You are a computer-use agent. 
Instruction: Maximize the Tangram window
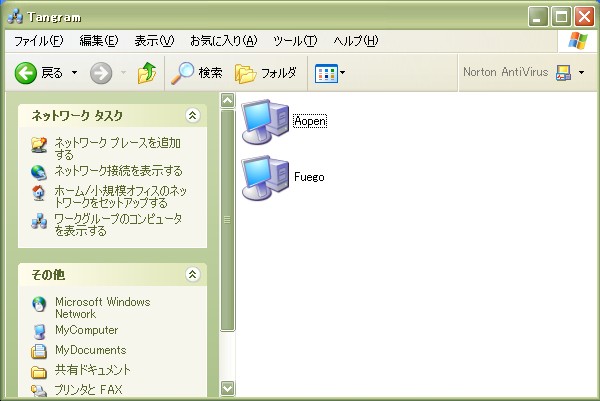coord(561,16)
